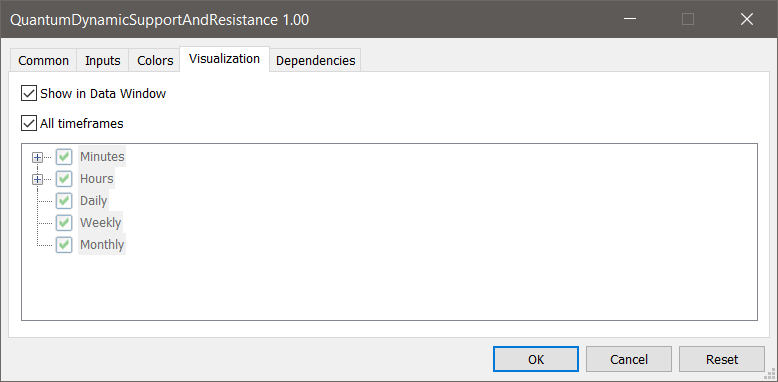Toggle the Daily timeframe checkmark
The width and height of the screenshot is (778, 382).
[x=64, y=200]
